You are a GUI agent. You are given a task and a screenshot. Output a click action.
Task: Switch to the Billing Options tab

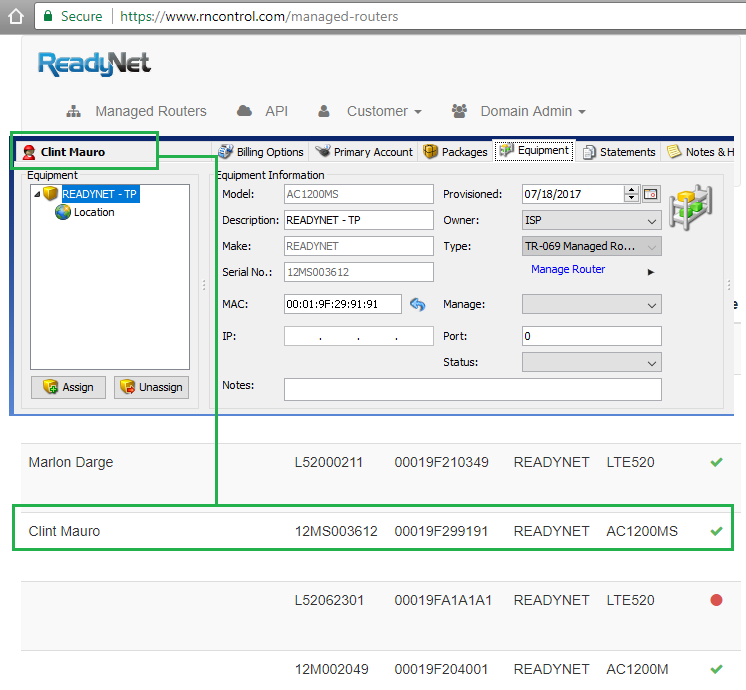tap(261, 152)
